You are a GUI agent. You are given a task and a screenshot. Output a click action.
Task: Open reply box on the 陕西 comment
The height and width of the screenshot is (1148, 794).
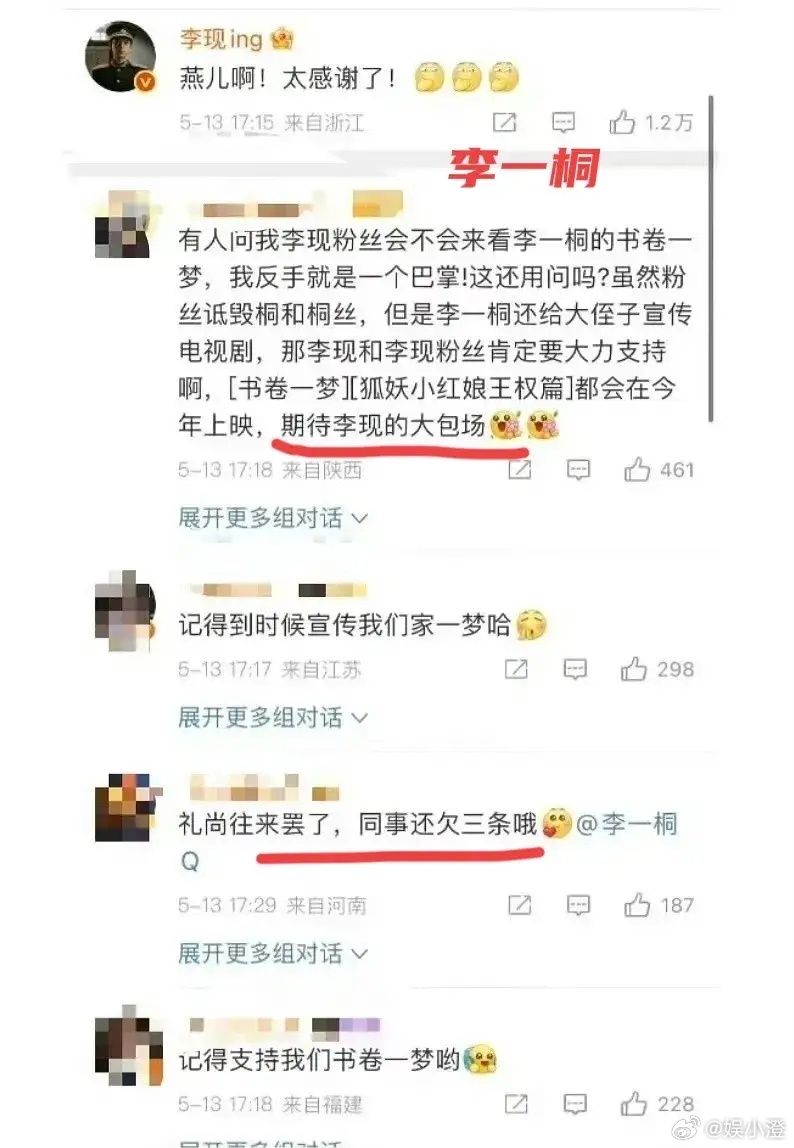pos(579,469)
